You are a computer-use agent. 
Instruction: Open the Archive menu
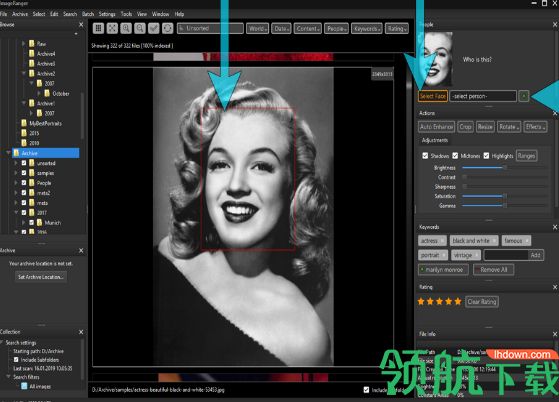[x=20, y=14]
